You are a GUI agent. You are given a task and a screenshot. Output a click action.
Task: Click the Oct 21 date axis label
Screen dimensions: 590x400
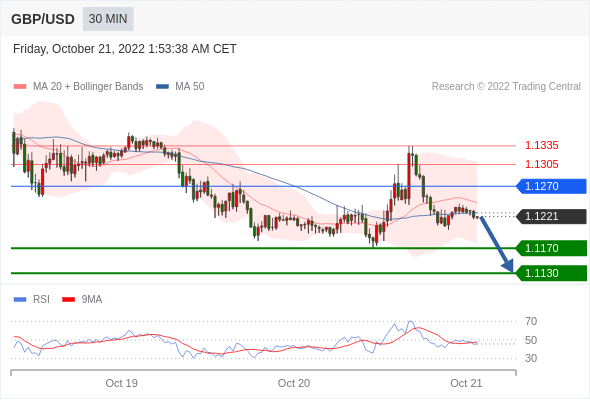click(x=466, y=383)
